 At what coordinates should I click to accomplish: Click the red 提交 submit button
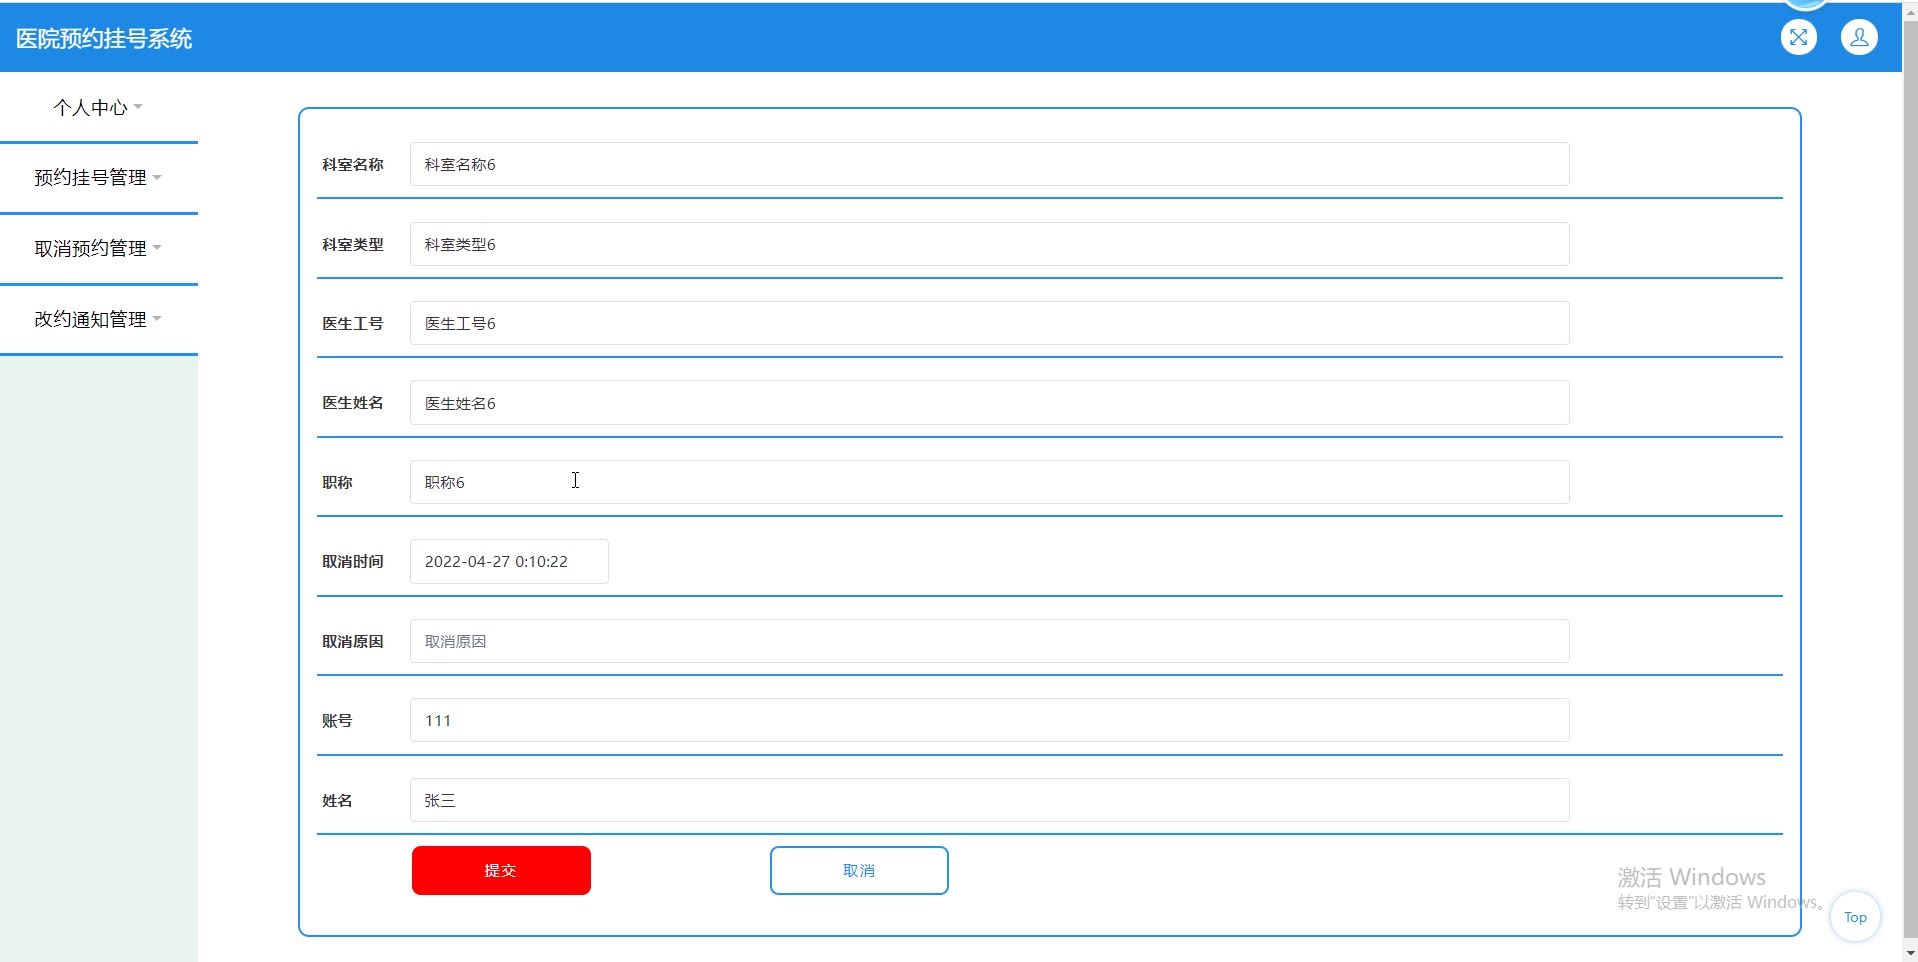(501, 870)
